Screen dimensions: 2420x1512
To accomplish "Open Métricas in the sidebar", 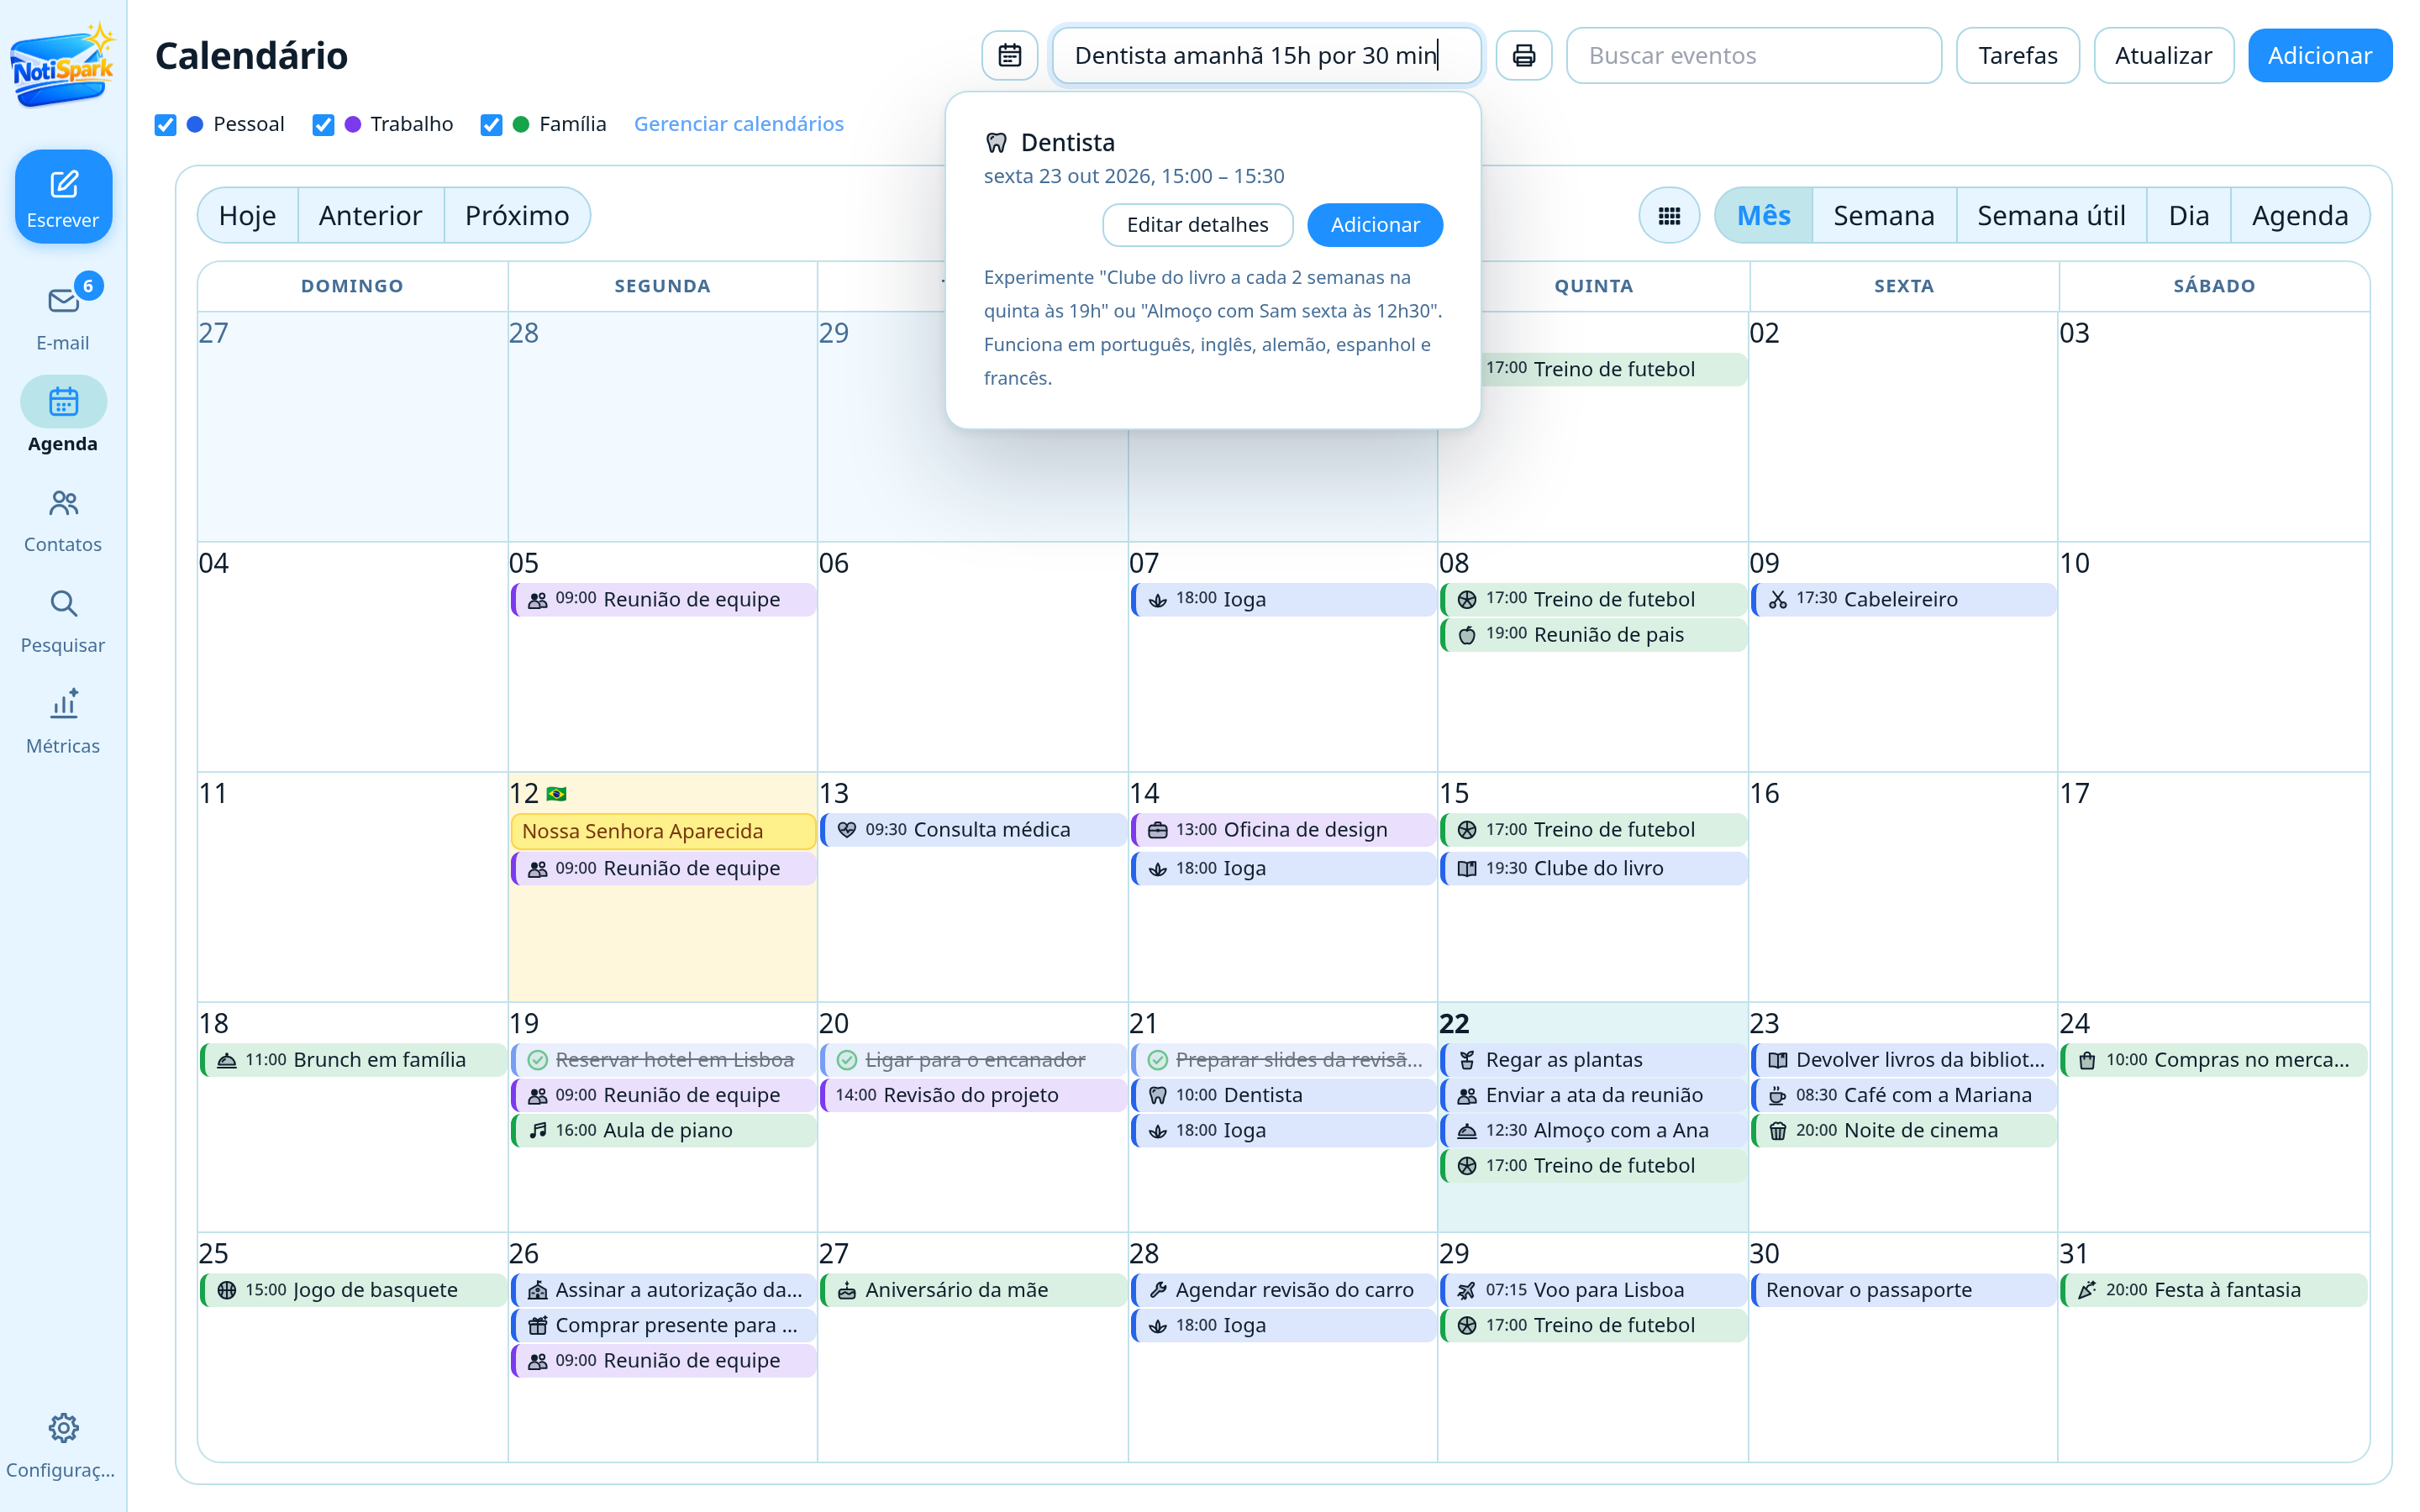I will tap(63, 722).
